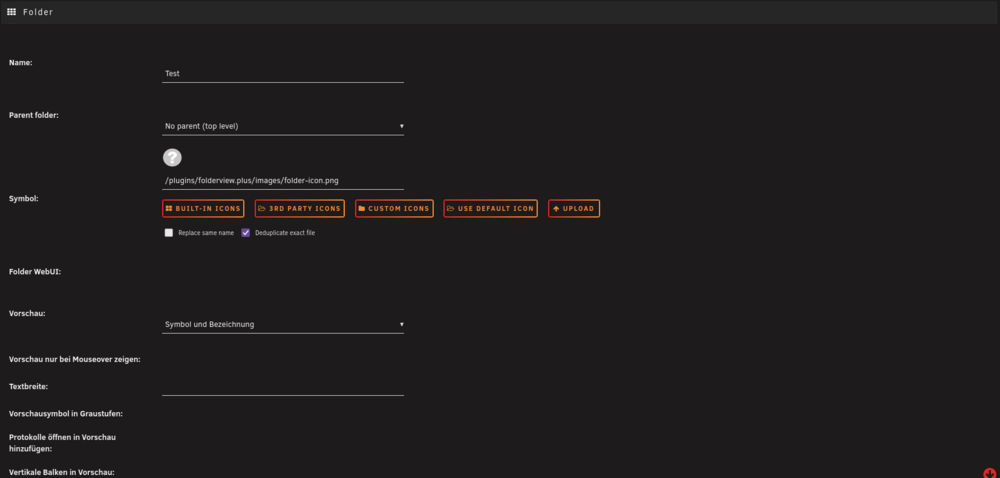Click the Folder WebUI: label
This screenshot has width=1000, height=478.
tap(35, 272)
